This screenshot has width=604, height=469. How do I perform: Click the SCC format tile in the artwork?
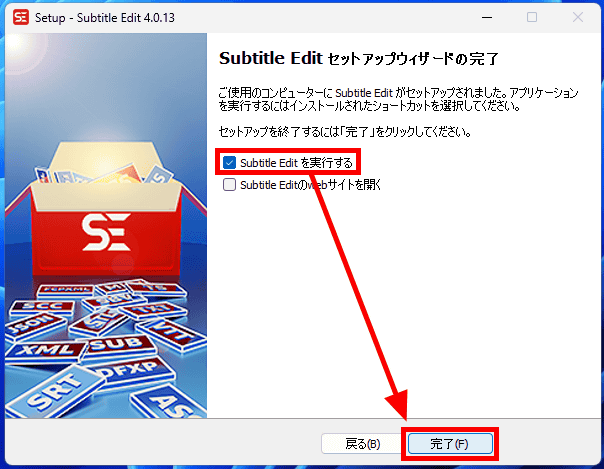[x=42, y=307]
